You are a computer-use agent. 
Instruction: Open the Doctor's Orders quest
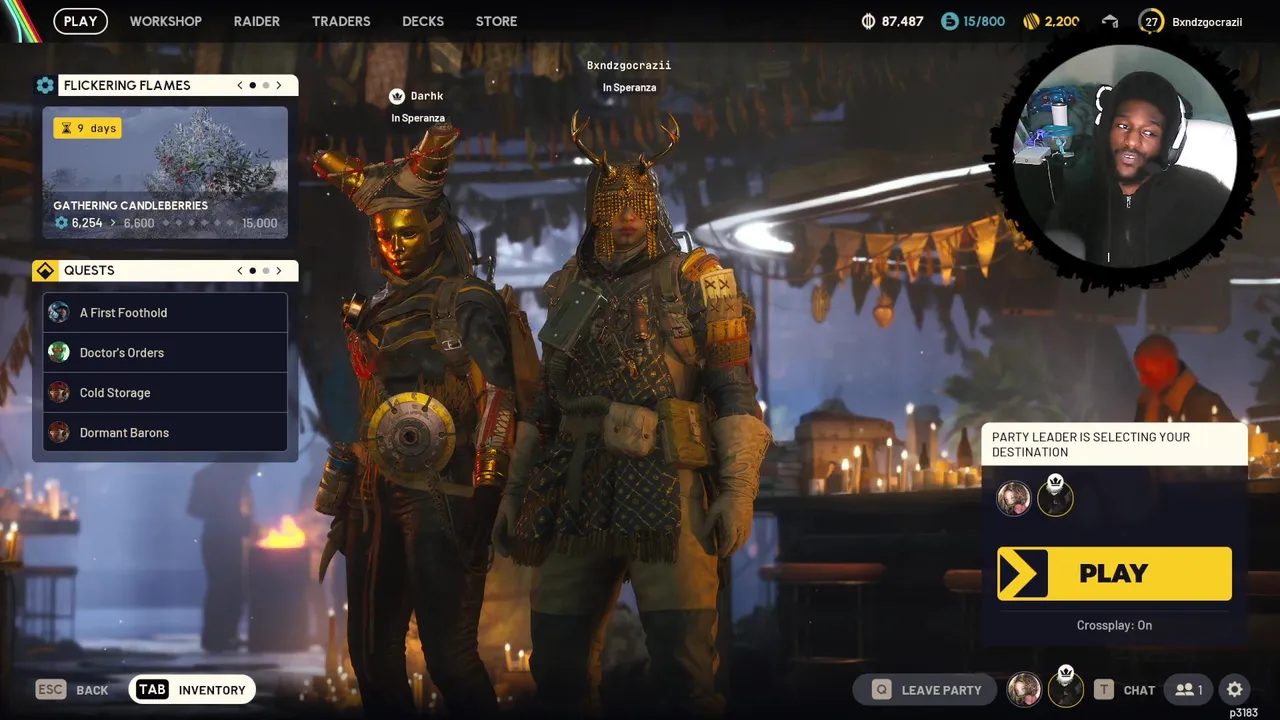(165, 352)
